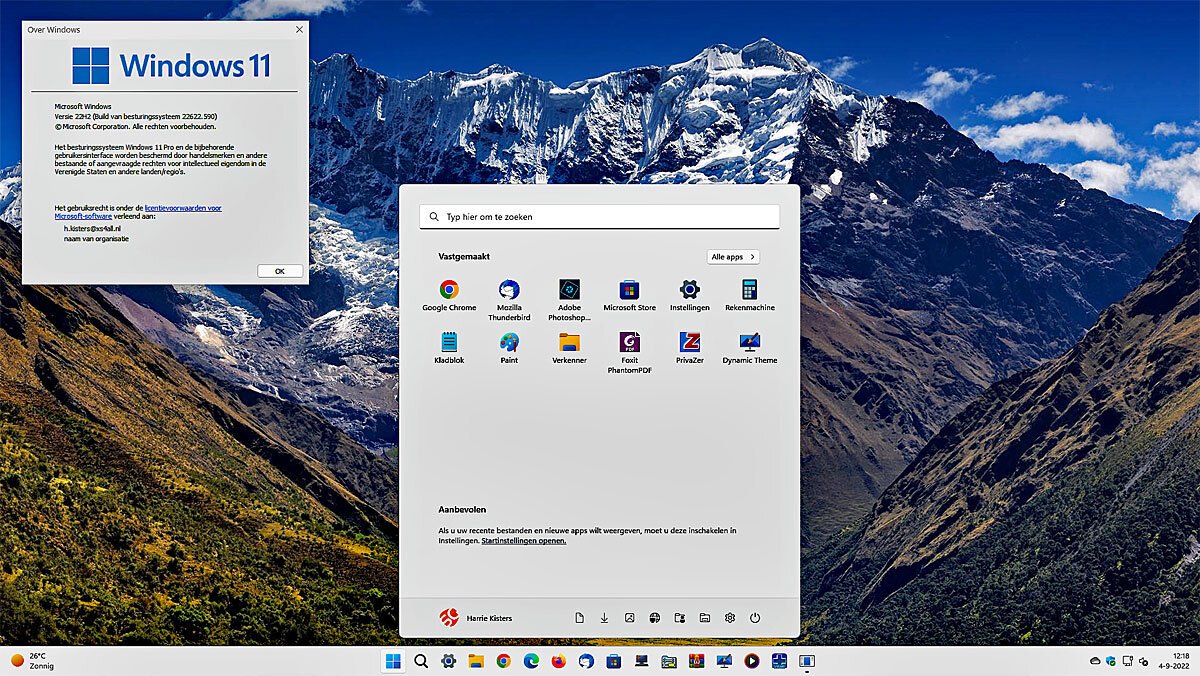The image size is (1200, 676).
Task: Click the power button in Start menu
Action: click(755, 618)
